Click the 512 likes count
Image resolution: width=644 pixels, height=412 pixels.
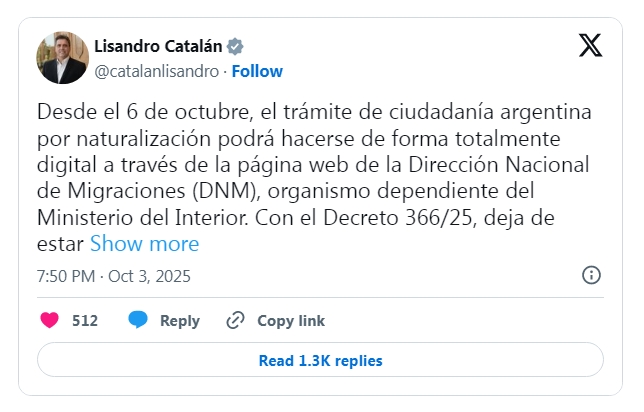coord(85,321)
